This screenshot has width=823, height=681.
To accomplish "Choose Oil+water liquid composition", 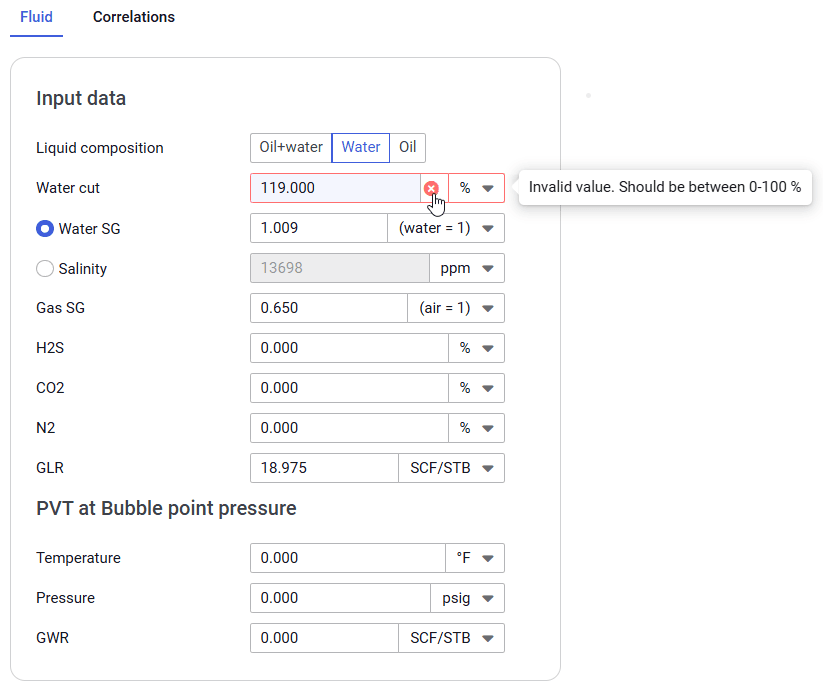I will point(291,147).
